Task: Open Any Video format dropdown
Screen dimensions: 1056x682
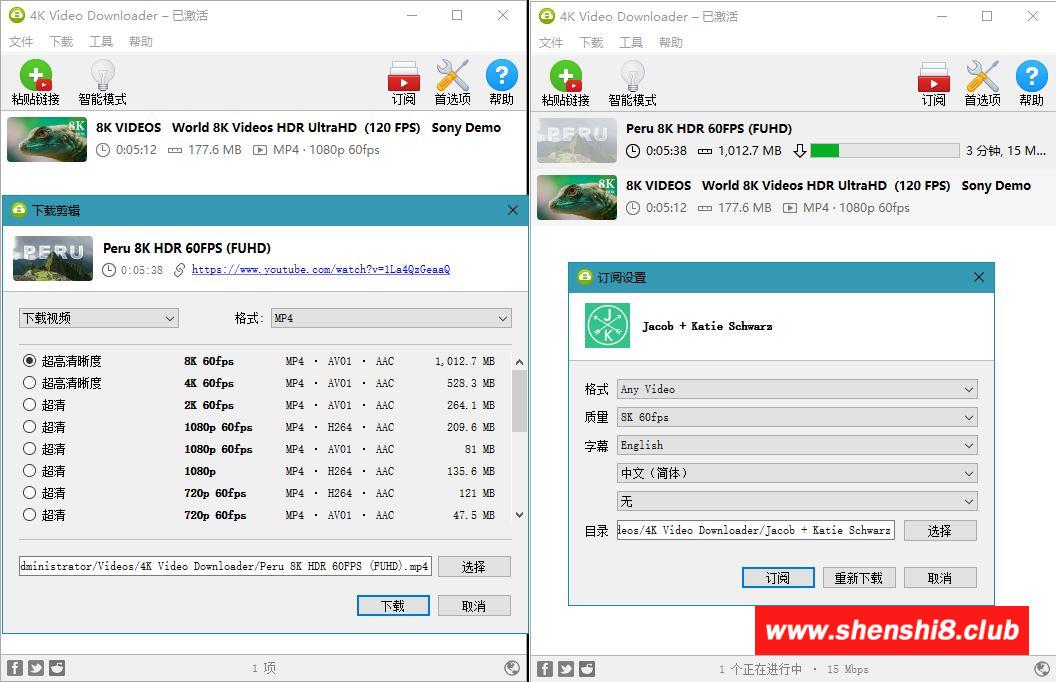Action: pos(797,389)
